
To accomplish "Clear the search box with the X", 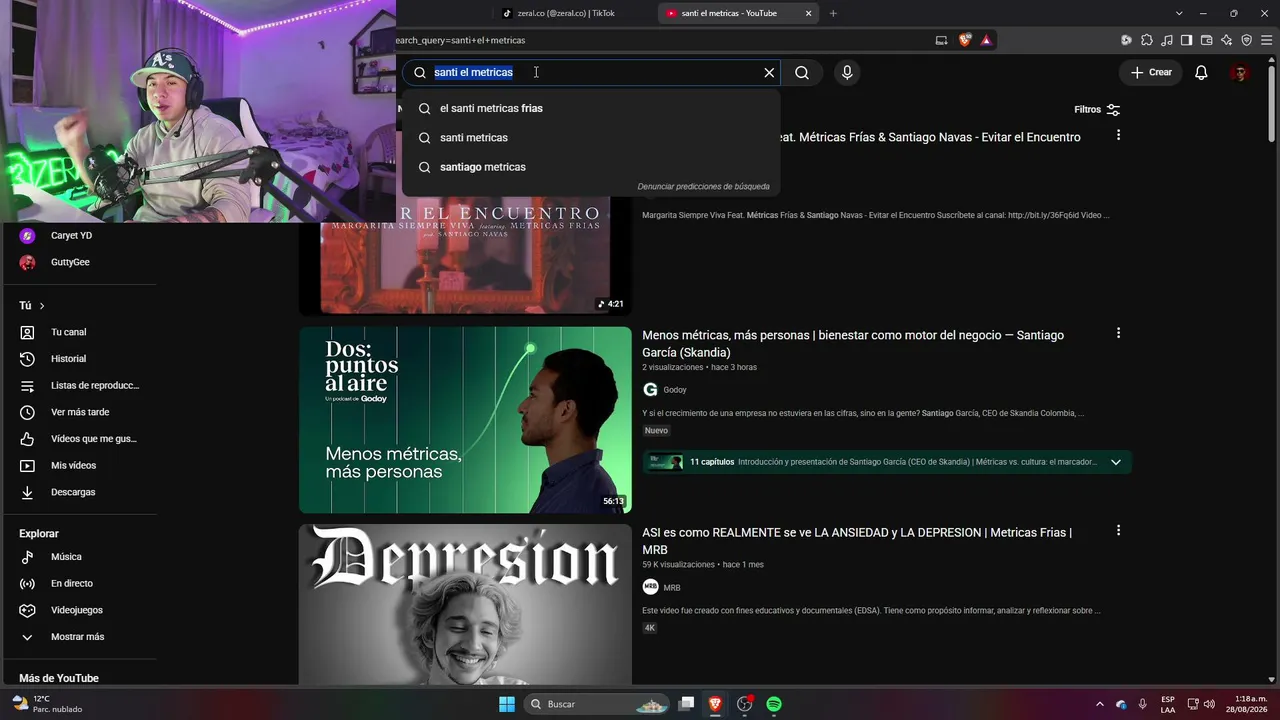I will [x=769, y=72].
